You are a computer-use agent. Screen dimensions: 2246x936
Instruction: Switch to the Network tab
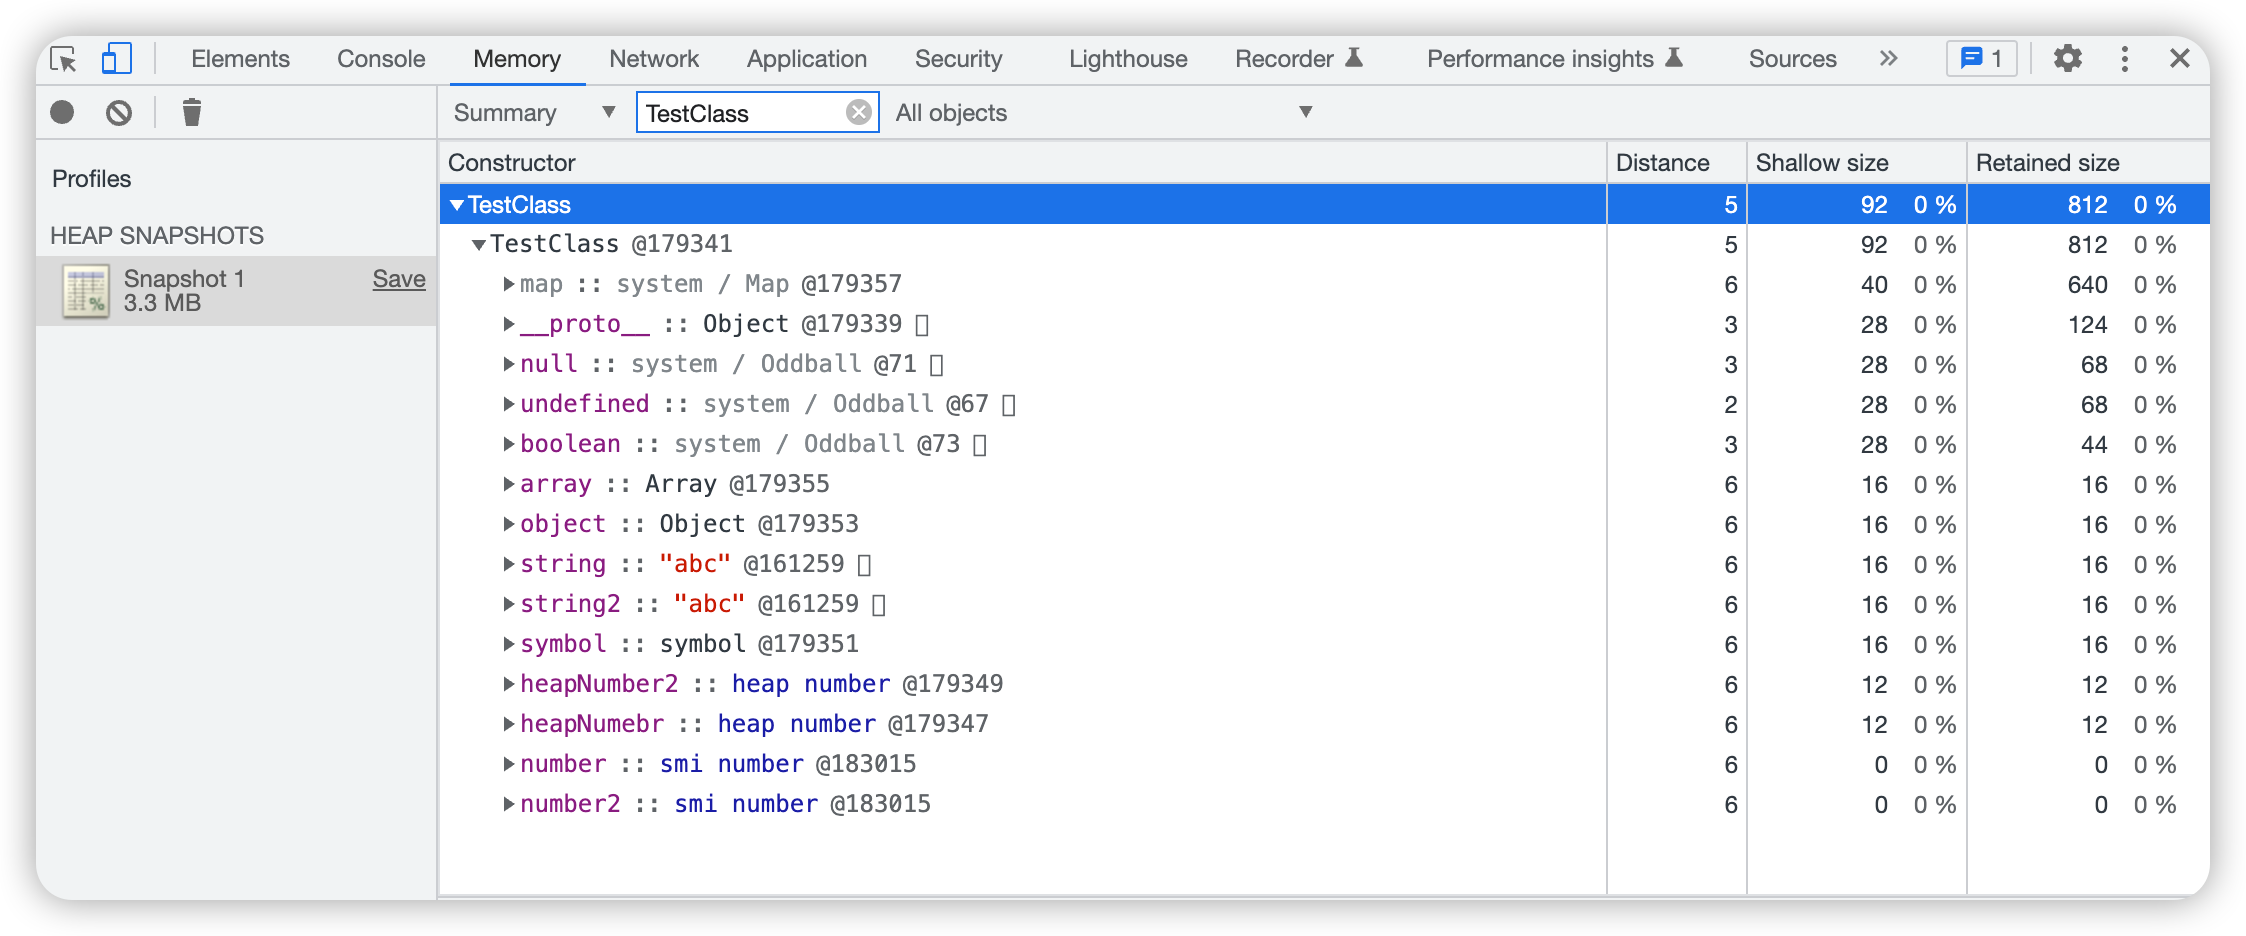click(654, 59)
